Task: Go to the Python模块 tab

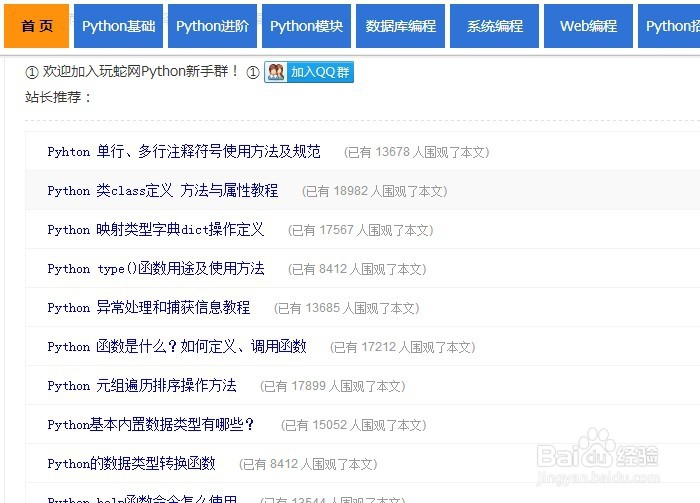Action: click(306, 26)
